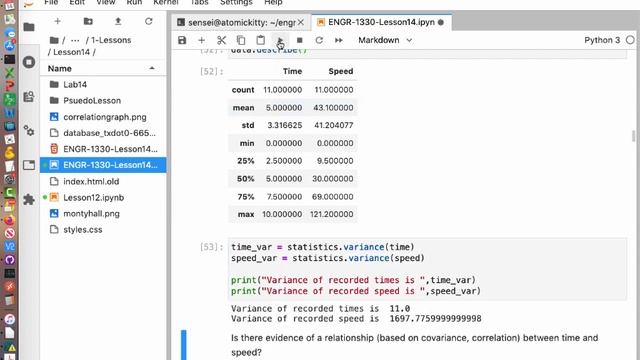Refresh the file list

149,21
